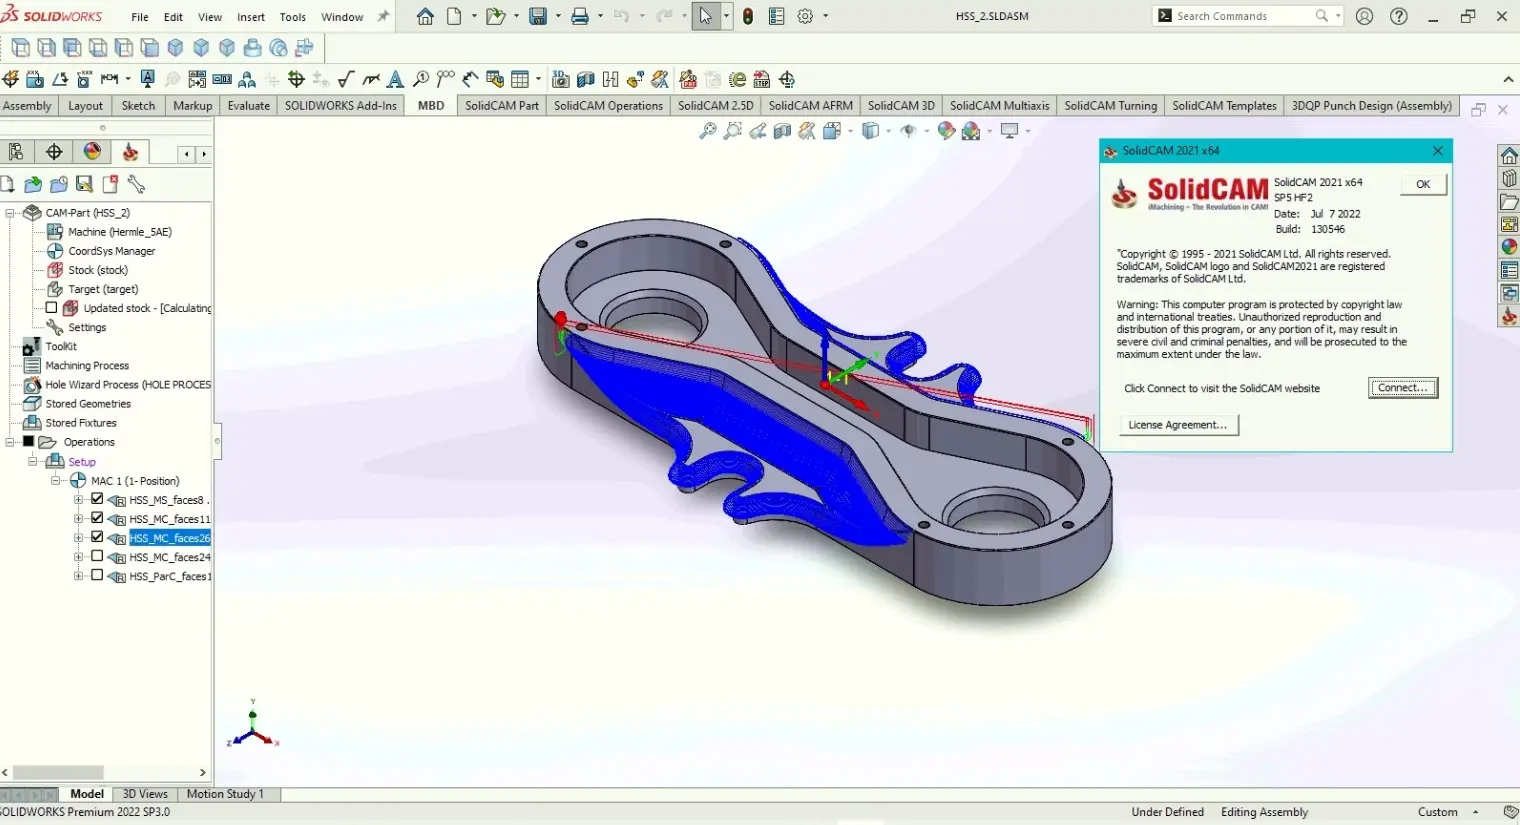Viewport: 1520px width, 825px height.
Task: Collapse the MAC 1 (1- Position) node
Action: [x=56, y=480]
